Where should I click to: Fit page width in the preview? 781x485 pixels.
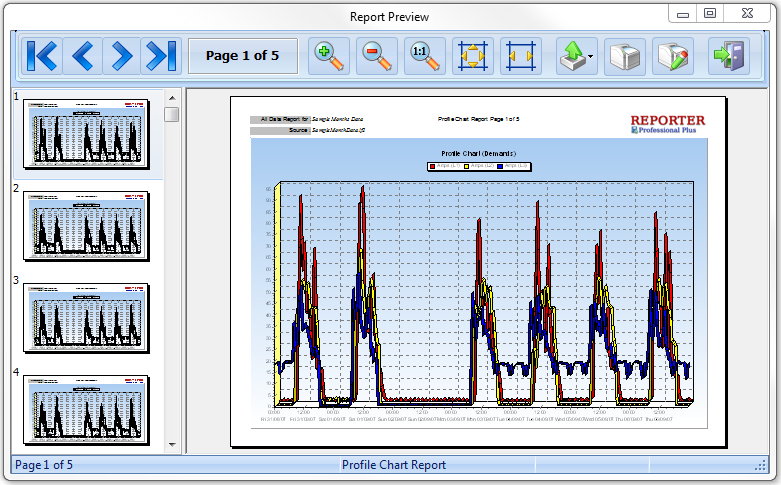(x=521, y=56)
